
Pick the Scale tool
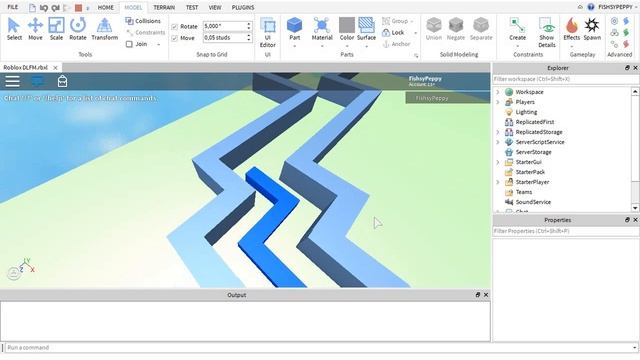tap(56, 29)
